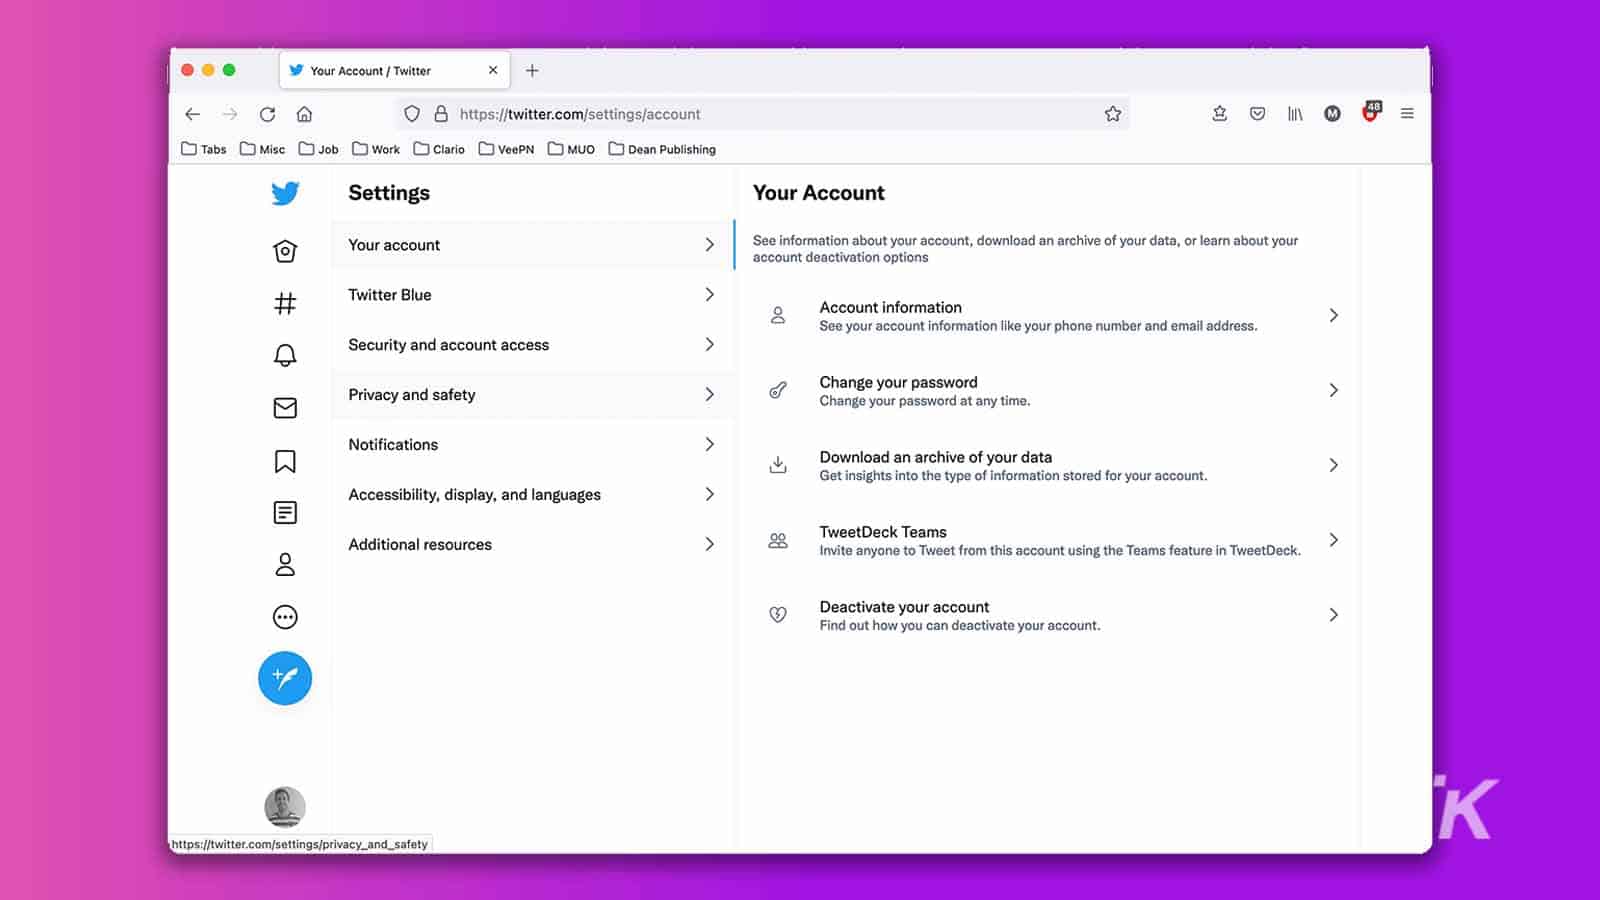Click the downloads tray icon in toolbar
The image size is (1600, 900).
point(1220,114)
